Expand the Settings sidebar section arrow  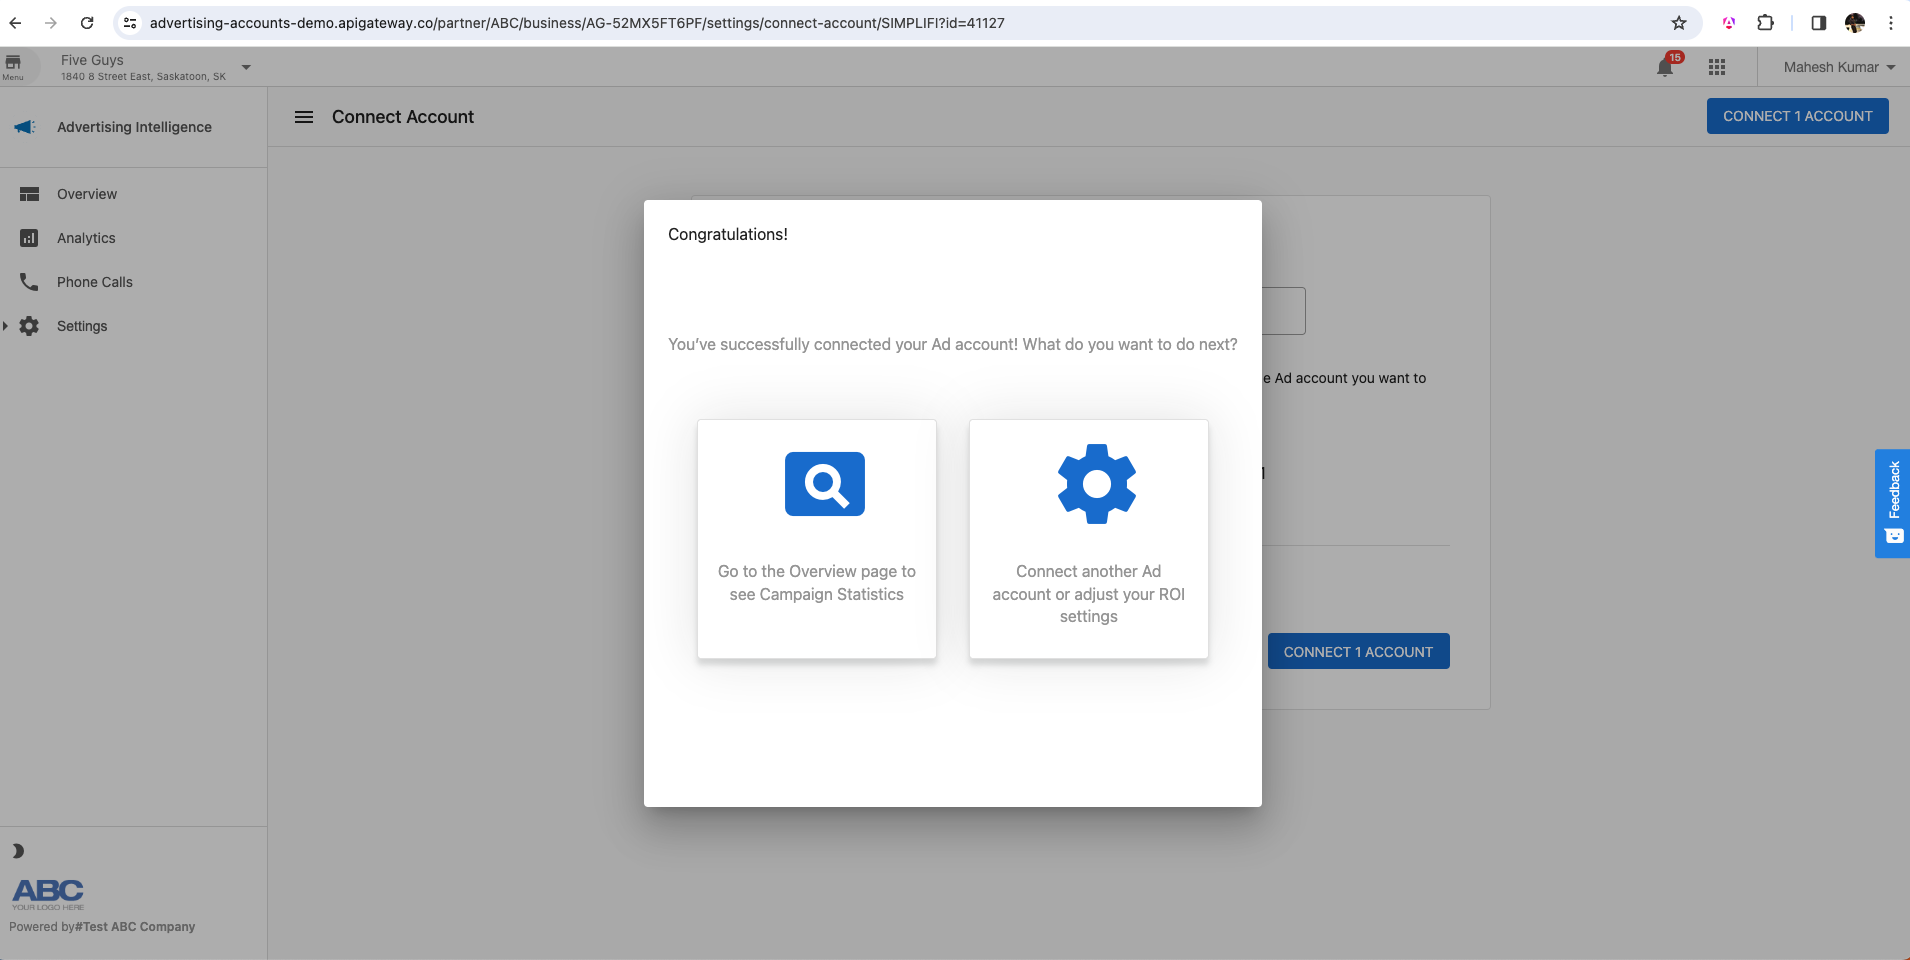[6, 326]
